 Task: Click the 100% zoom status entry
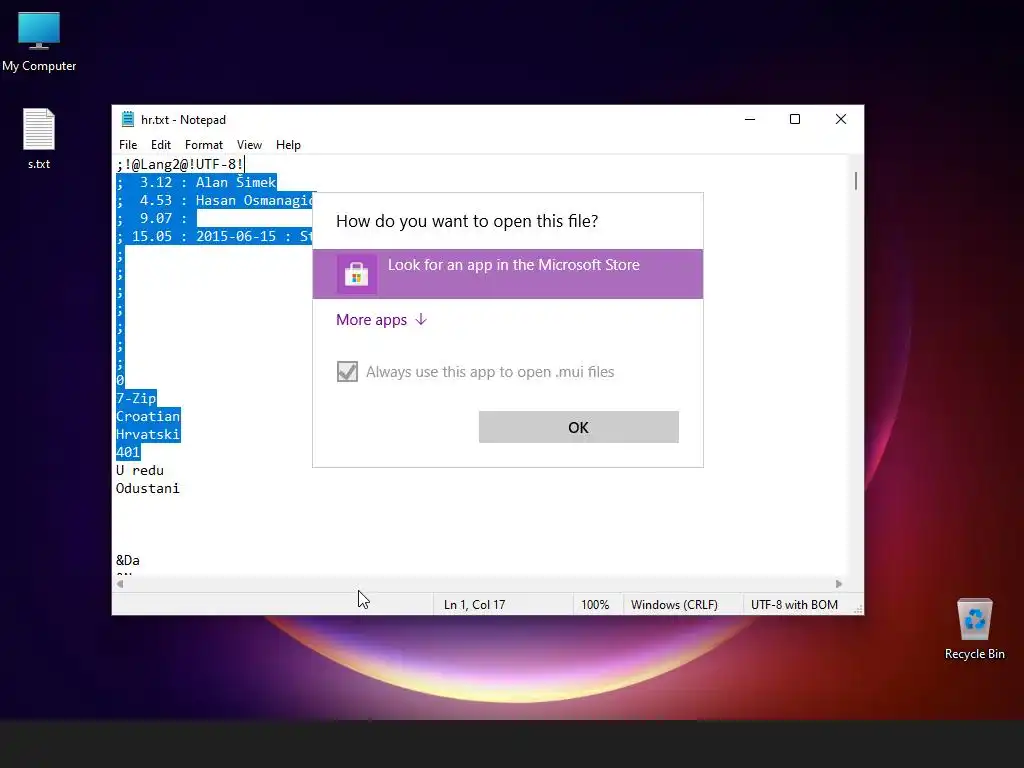click(x=595, y=605)
